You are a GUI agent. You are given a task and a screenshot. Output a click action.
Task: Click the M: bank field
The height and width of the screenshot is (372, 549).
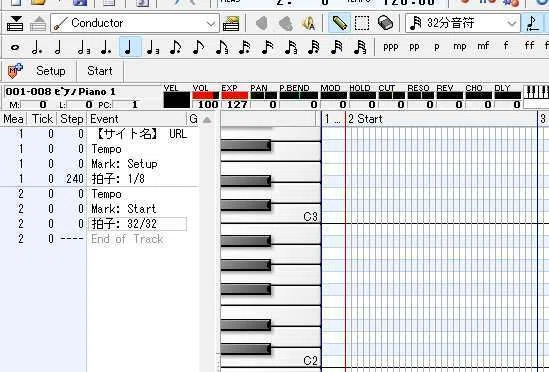34,105
